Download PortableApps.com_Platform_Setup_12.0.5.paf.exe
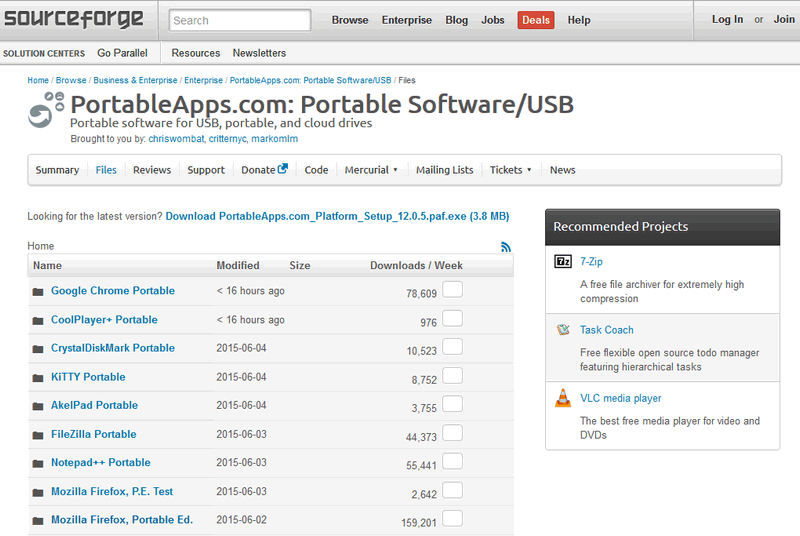This screenshot has height=536, width=800. click(337, 216)
